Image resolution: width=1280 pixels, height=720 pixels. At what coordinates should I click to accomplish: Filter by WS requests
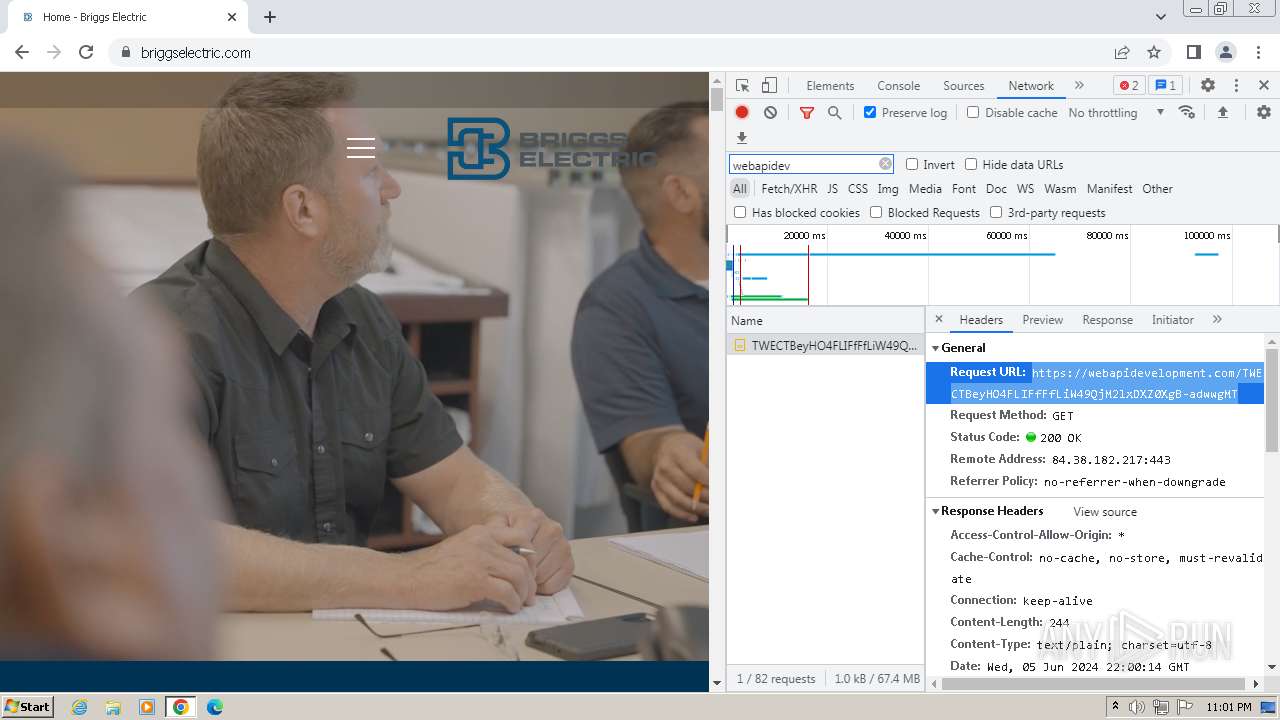tap(1025, 189)
